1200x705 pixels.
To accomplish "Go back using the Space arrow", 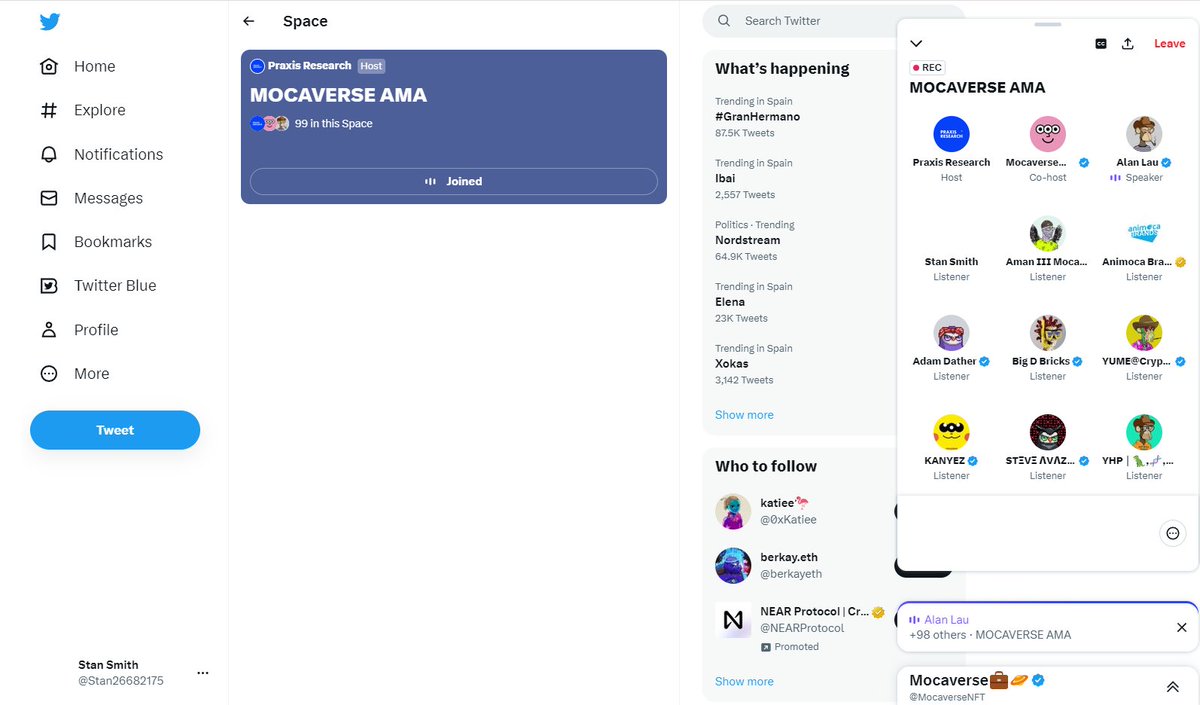I will coord(249,21).
